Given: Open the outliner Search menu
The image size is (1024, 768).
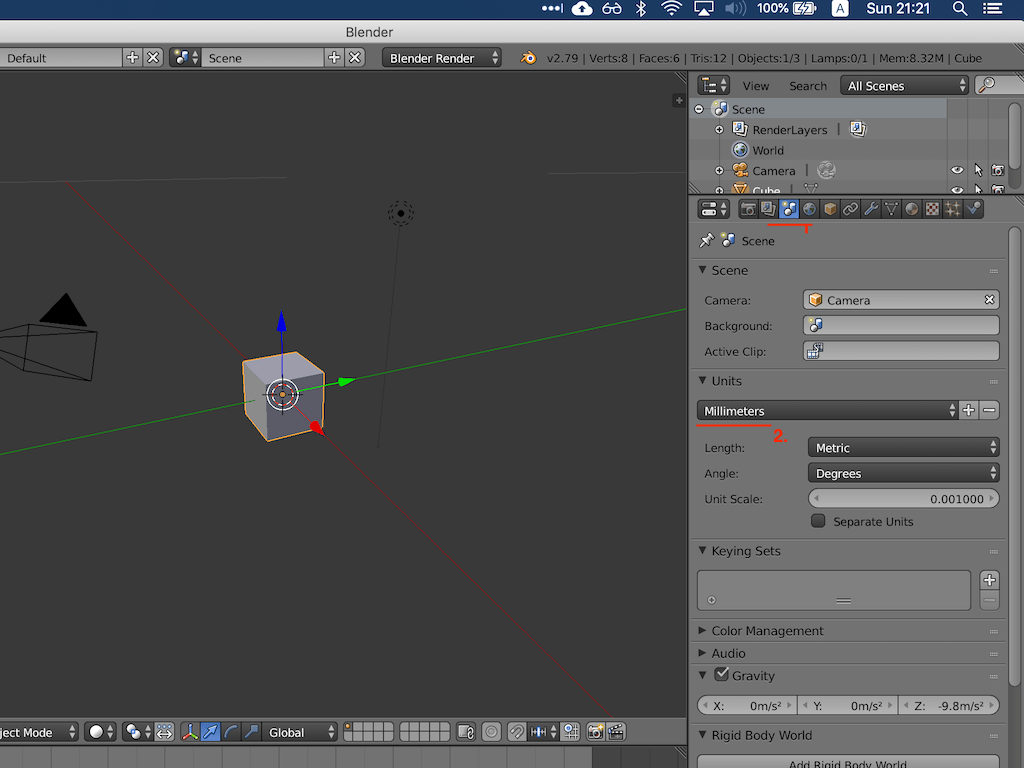Looking at the screenshot, I should click(808, 86).
